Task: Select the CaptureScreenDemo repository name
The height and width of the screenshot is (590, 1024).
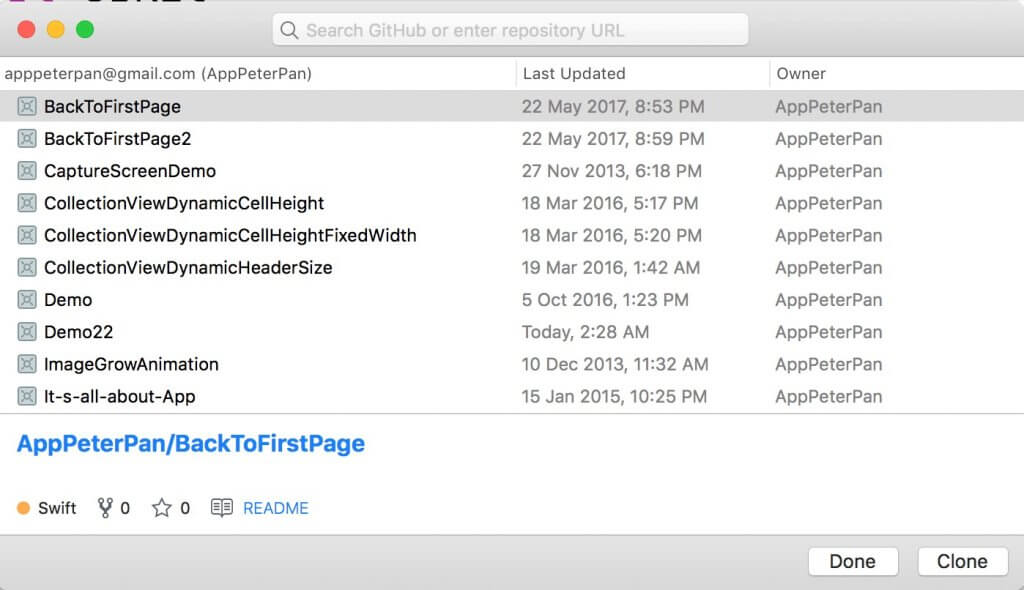Action: pyautogui.click(x=130, y=171)
